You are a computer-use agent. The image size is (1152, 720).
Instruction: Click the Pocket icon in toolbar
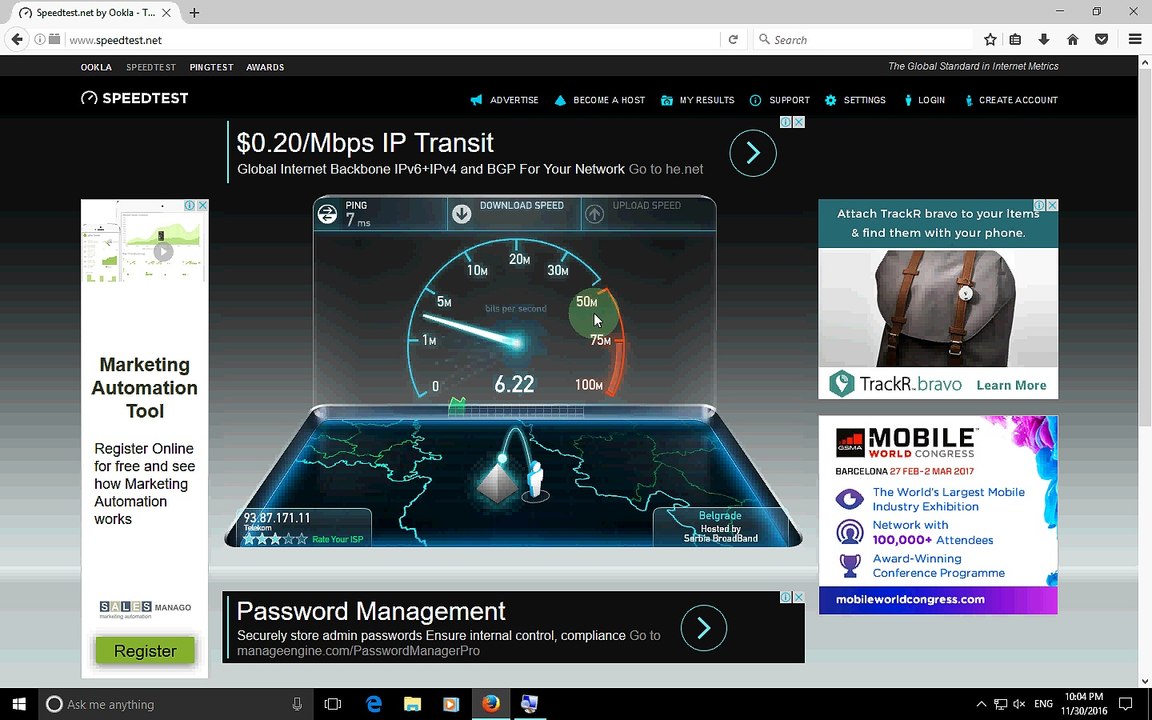[x=1101, y=40]
